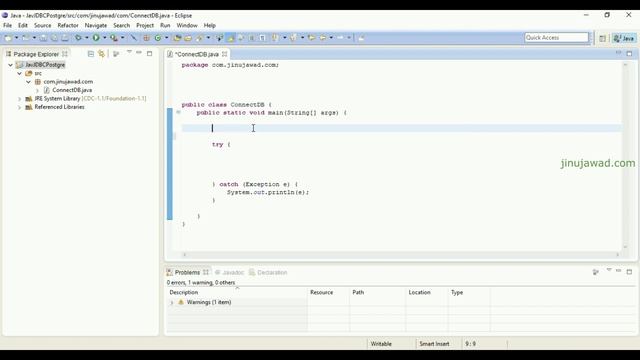This screenshot has width=640, height=360.
Task: Sort problems by Resource column header
Action: tap(328, 292)
